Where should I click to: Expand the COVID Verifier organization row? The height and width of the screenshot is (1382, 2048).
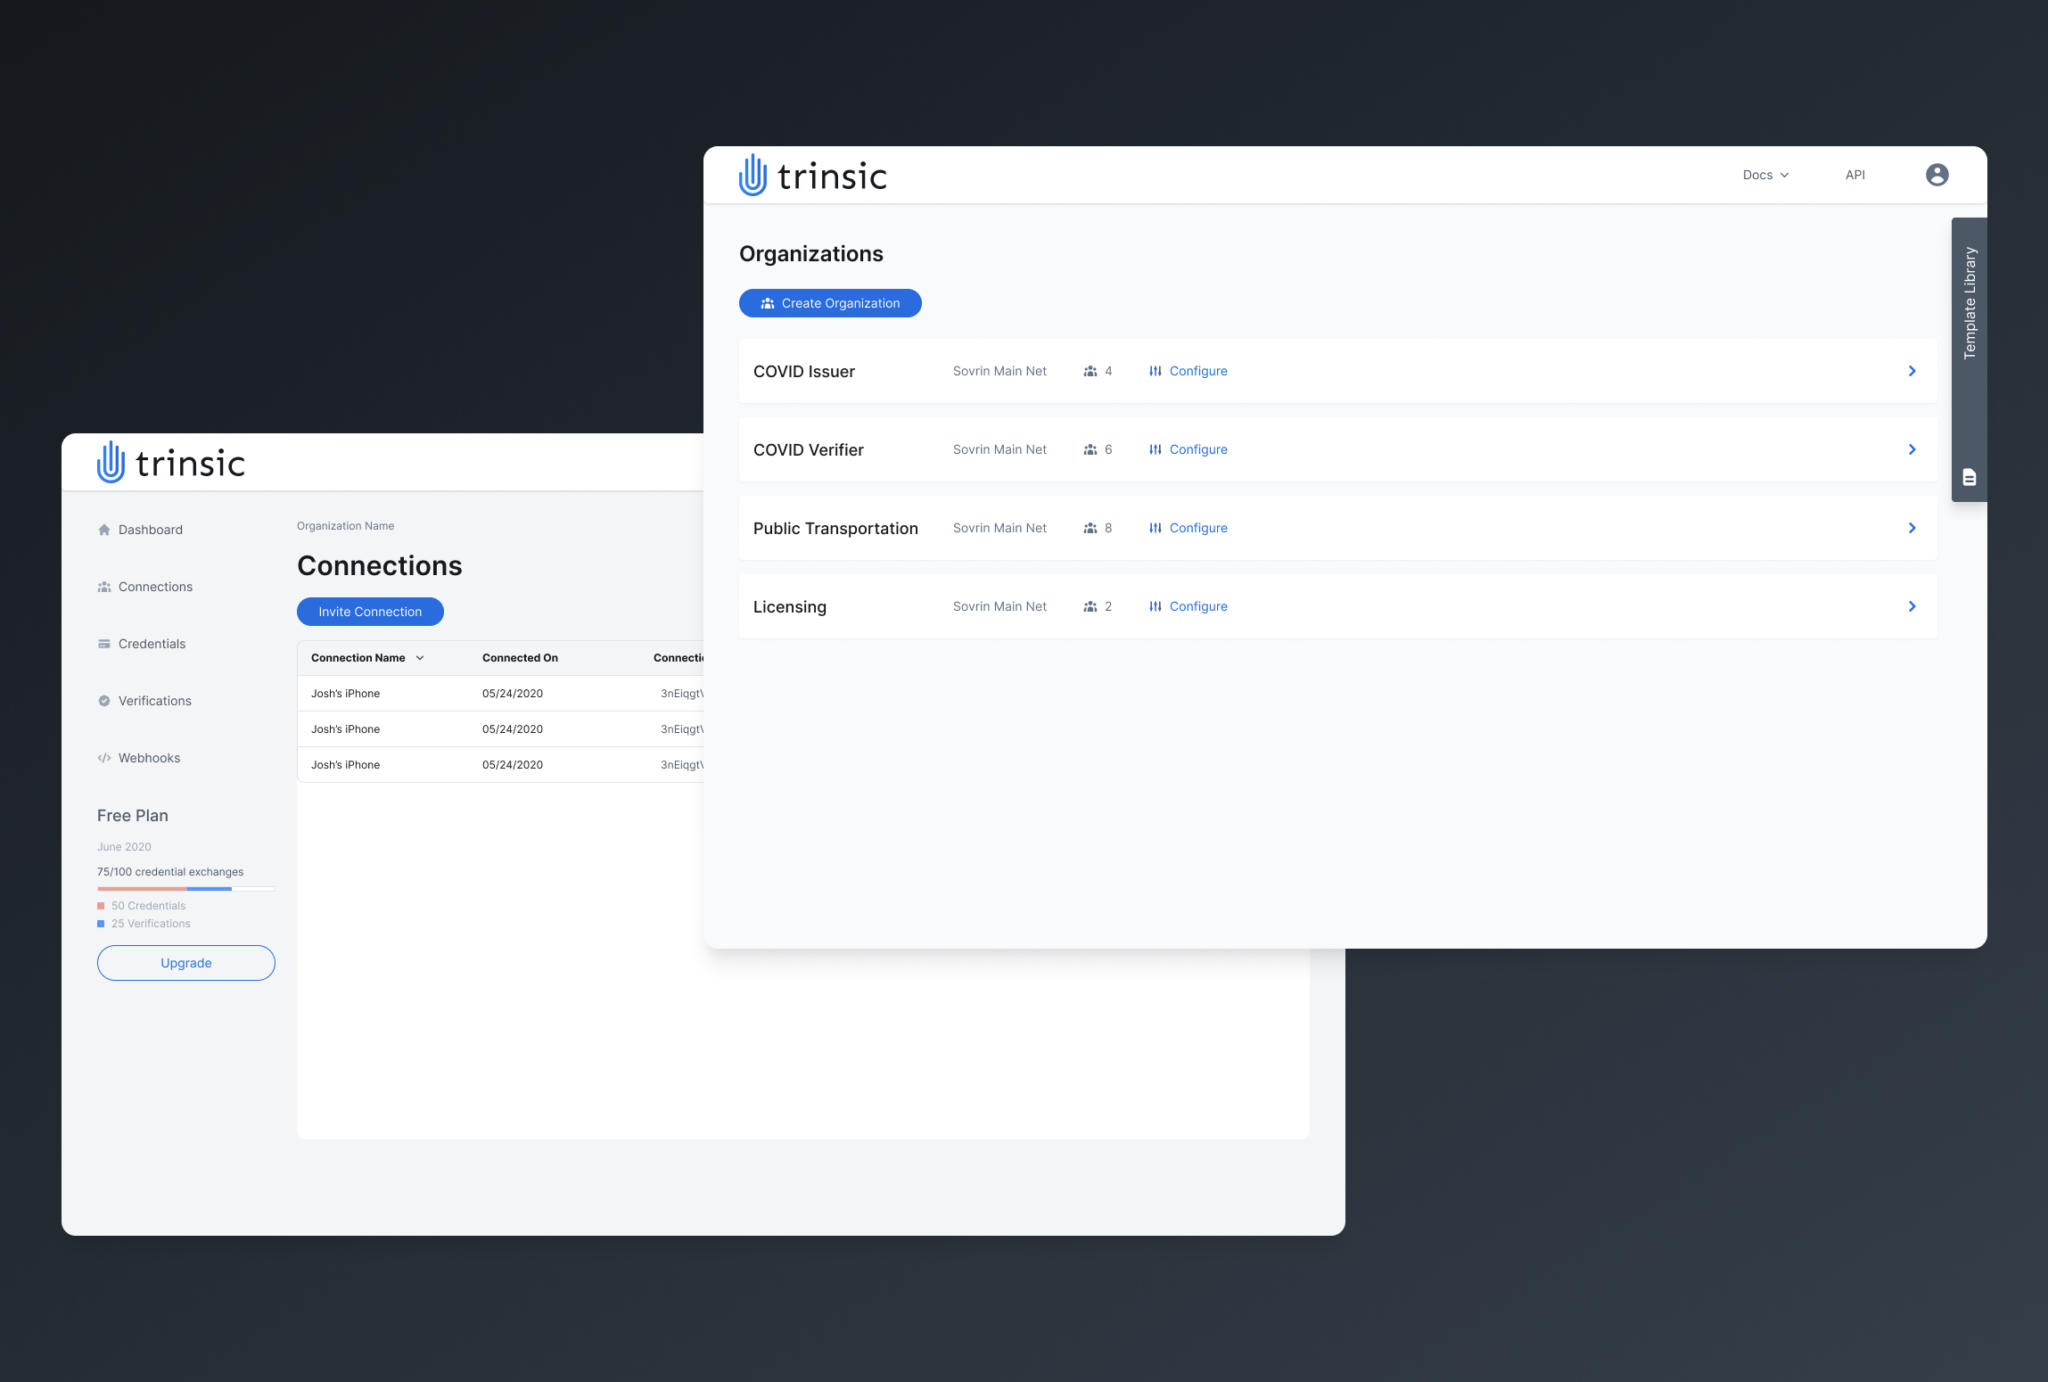pyautogui.click(x=1911, y=449)
